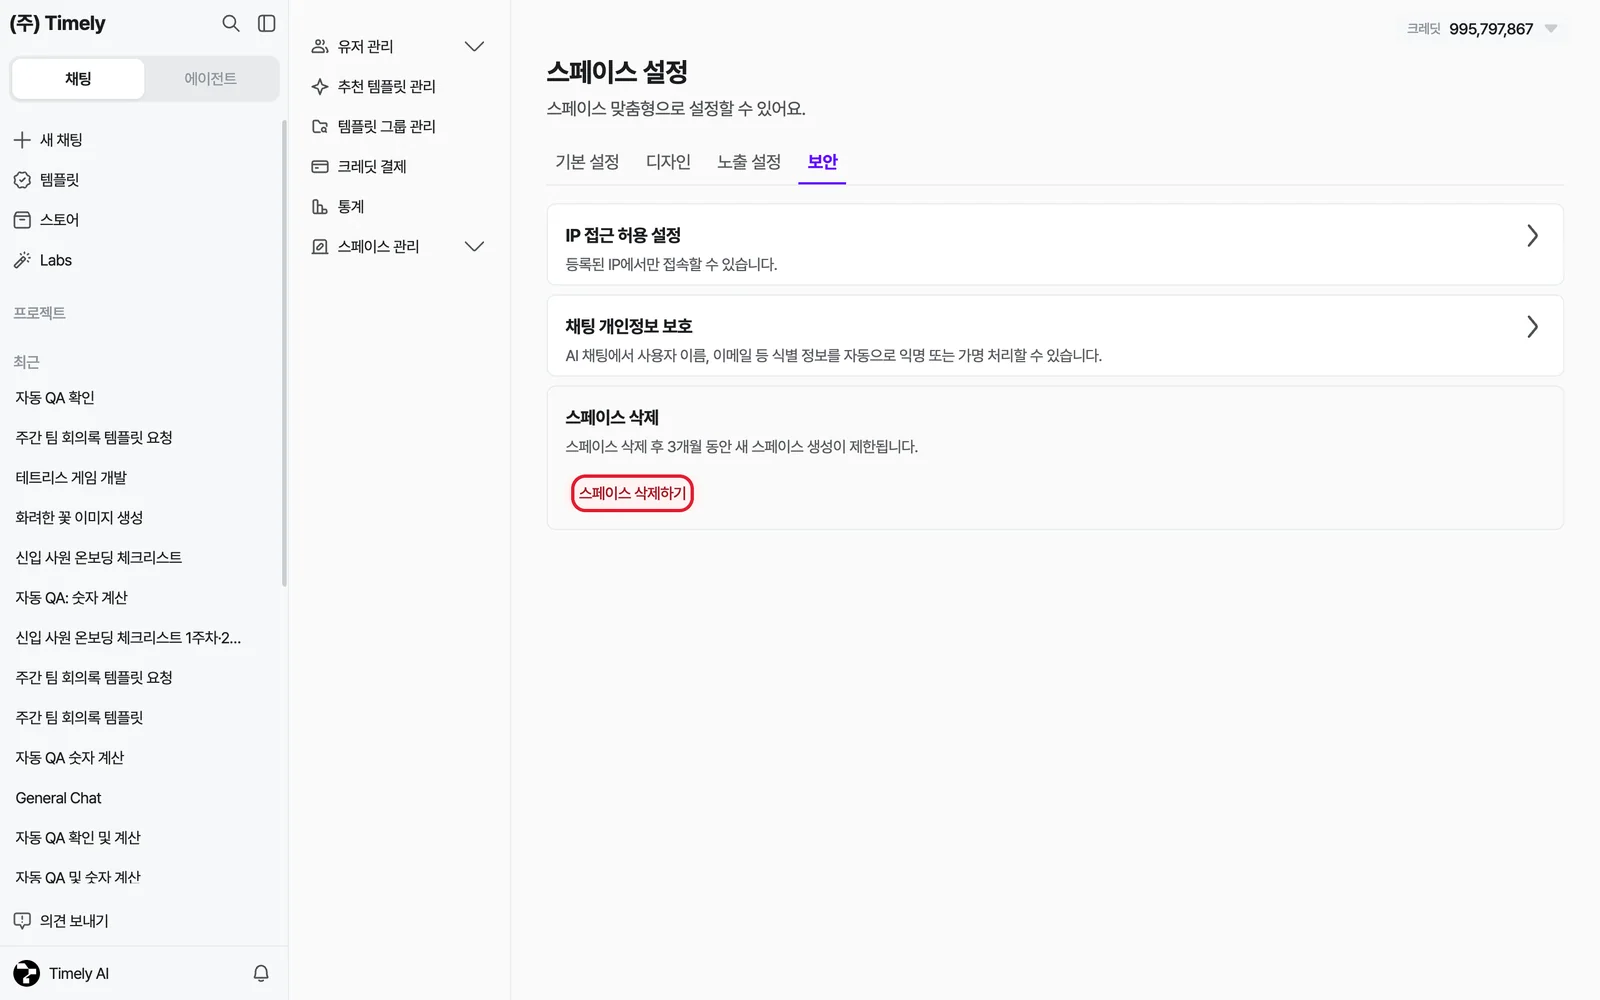Select the 기본 설정 tab
This screenshot has width=1600, height=1000.
point(587,162)
